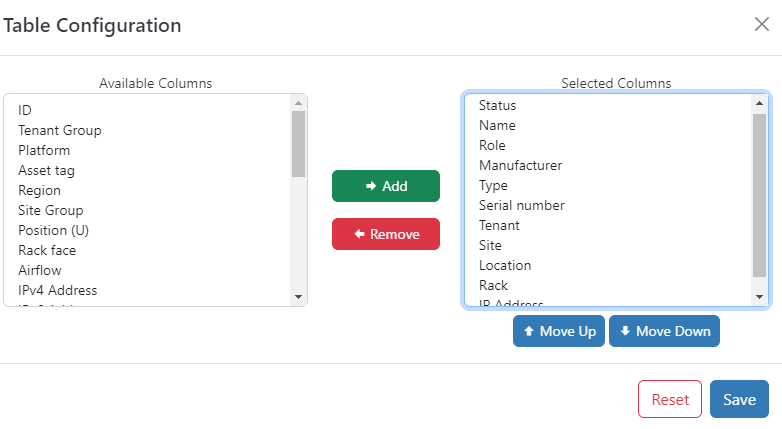Select Position (U) available column

click(x=148, y=230)
